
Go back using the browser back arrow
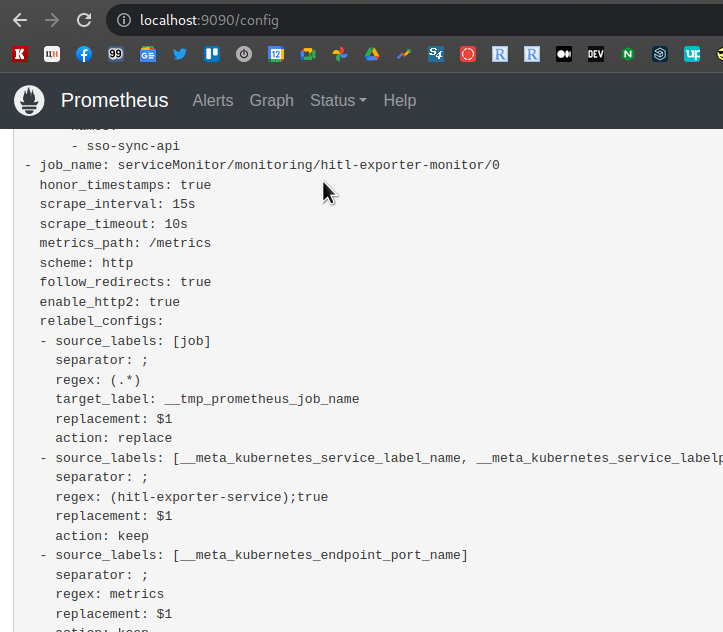pyautogui.click(x=20, y=20)
